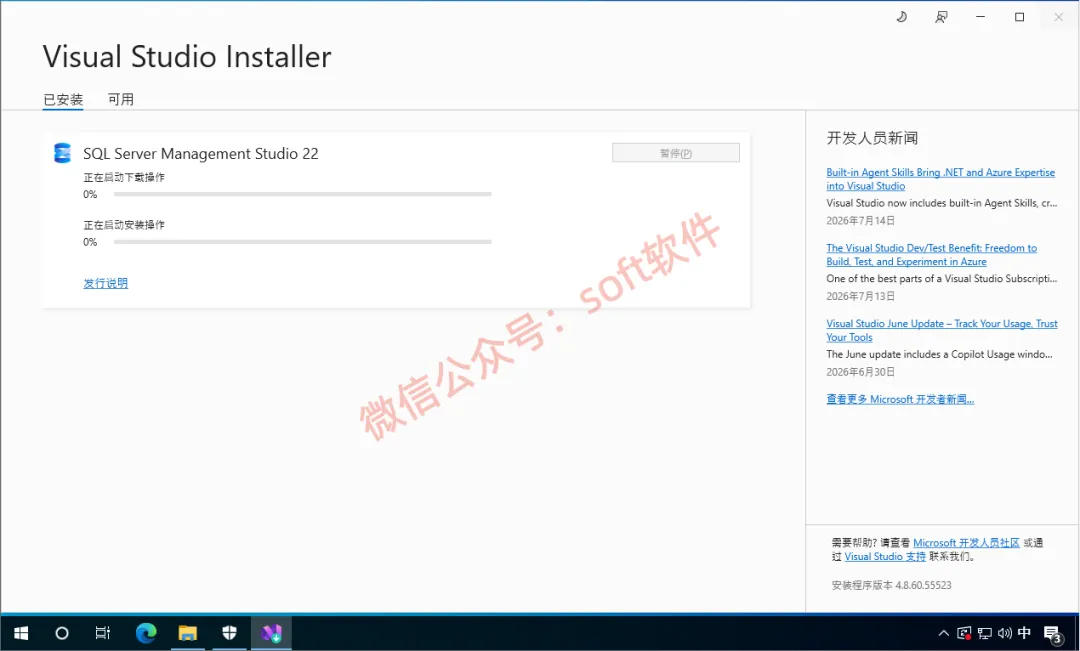Click the 开发人员新闻 heading

pos(872,138)
